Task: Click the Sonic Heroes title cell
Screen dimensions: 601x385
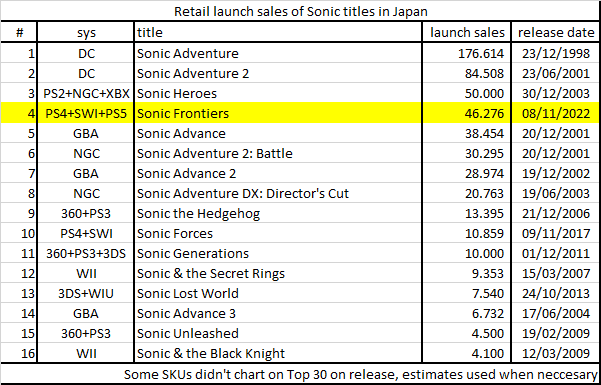Action: [x=278, y=93]
